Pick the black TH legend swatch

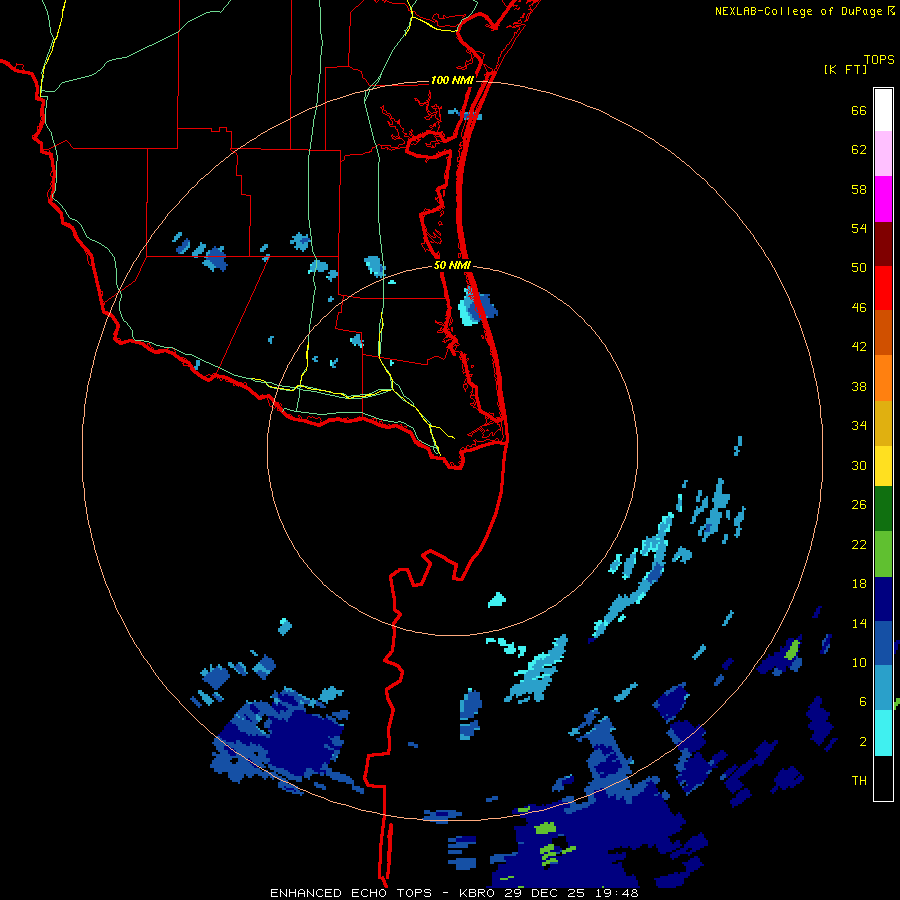click(x=883, y=778)
